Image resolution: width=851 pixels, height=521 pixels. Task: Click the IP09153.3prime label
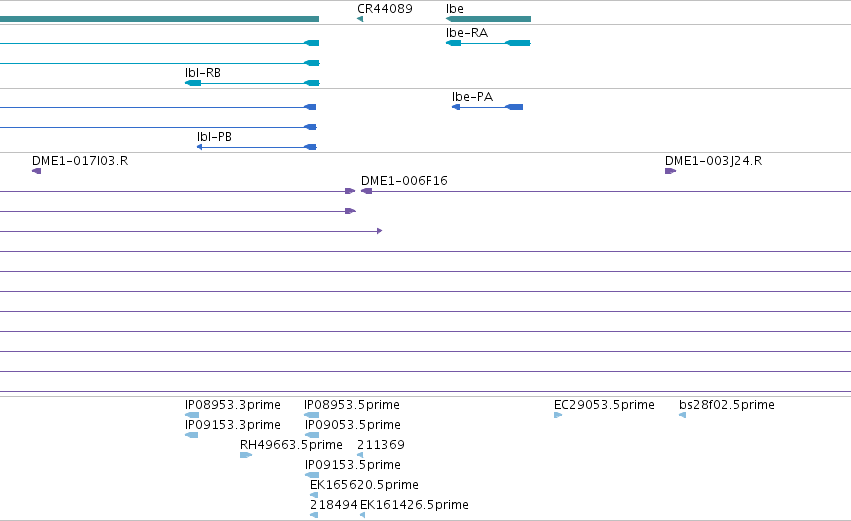233,425
